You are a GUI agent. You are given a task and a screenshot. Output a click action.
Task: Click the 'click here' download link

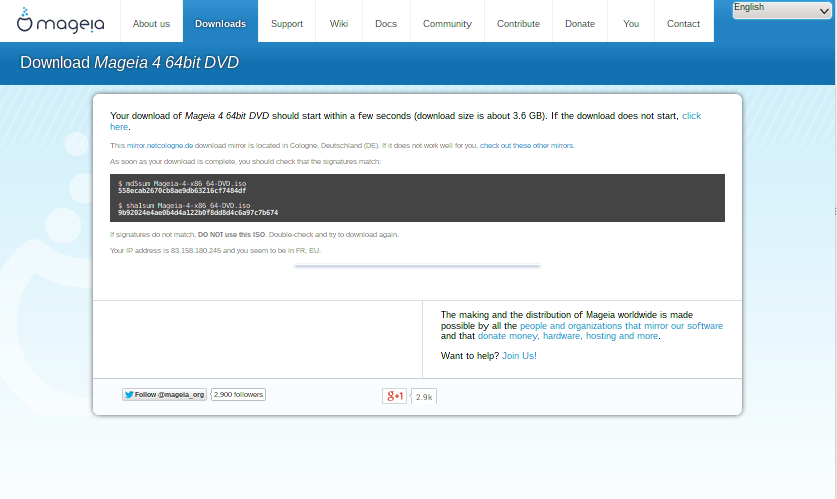click(x=691, y=116)
